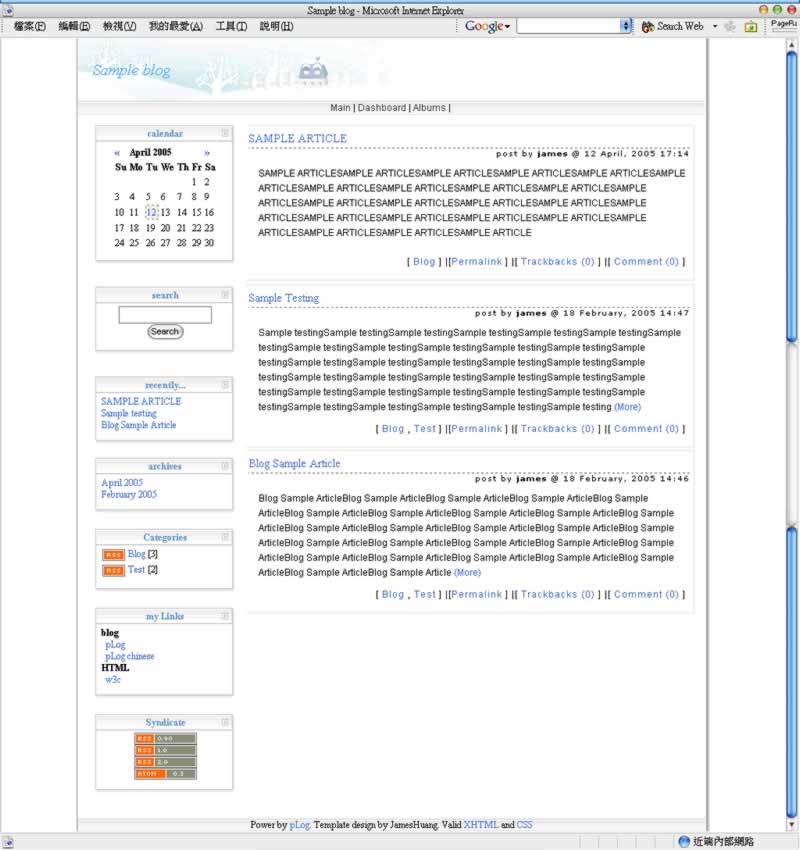Viewport: 800px width, 850px height.
Task: Click the Google toolbar search field
Action: pyautogui.click(x=569, y=26)
